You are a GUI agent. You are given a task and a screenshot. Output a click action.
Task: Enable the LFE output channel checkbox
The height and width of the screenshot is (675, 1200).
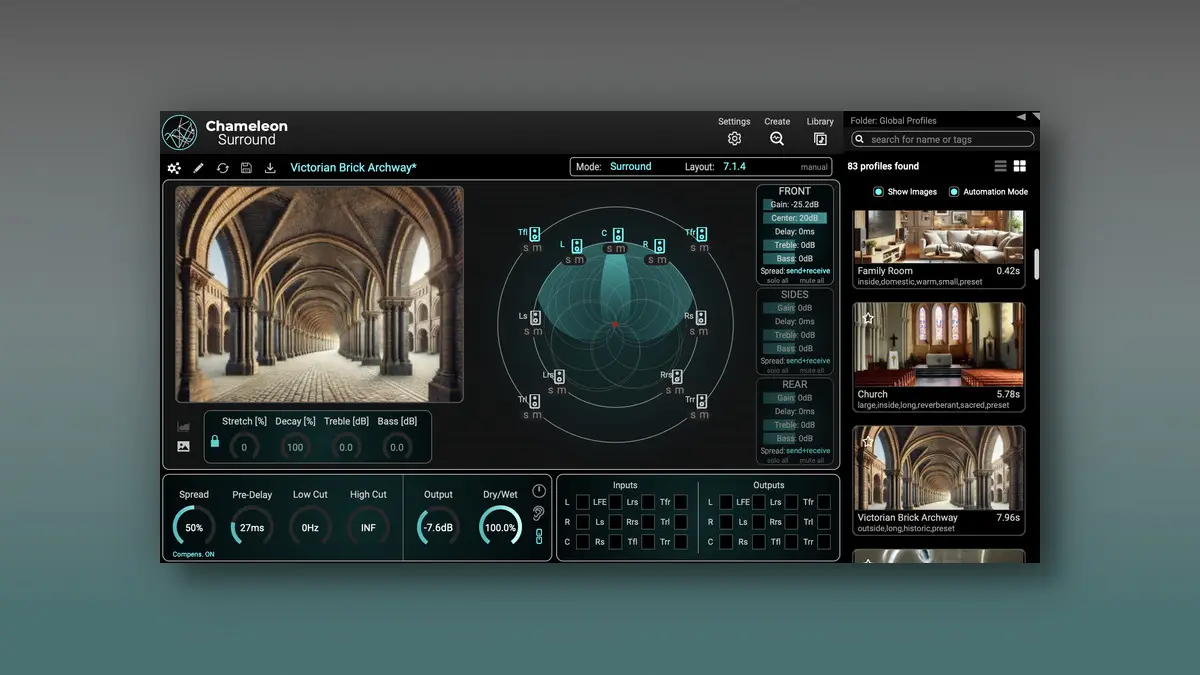[x=759, y=502]
